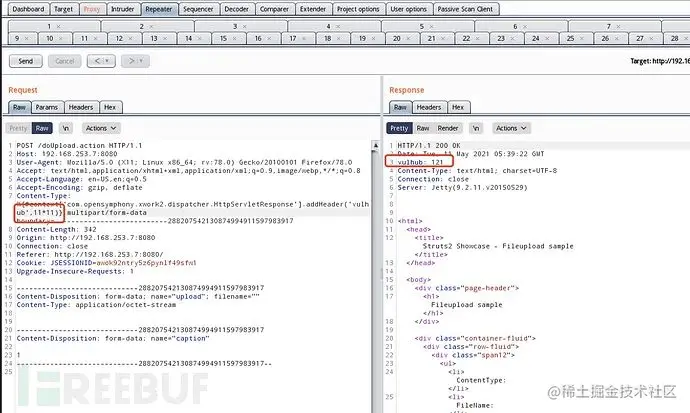690x413 pixels.
Task: Switch to the Comparer tab
Action: click(x=274, y=9)
